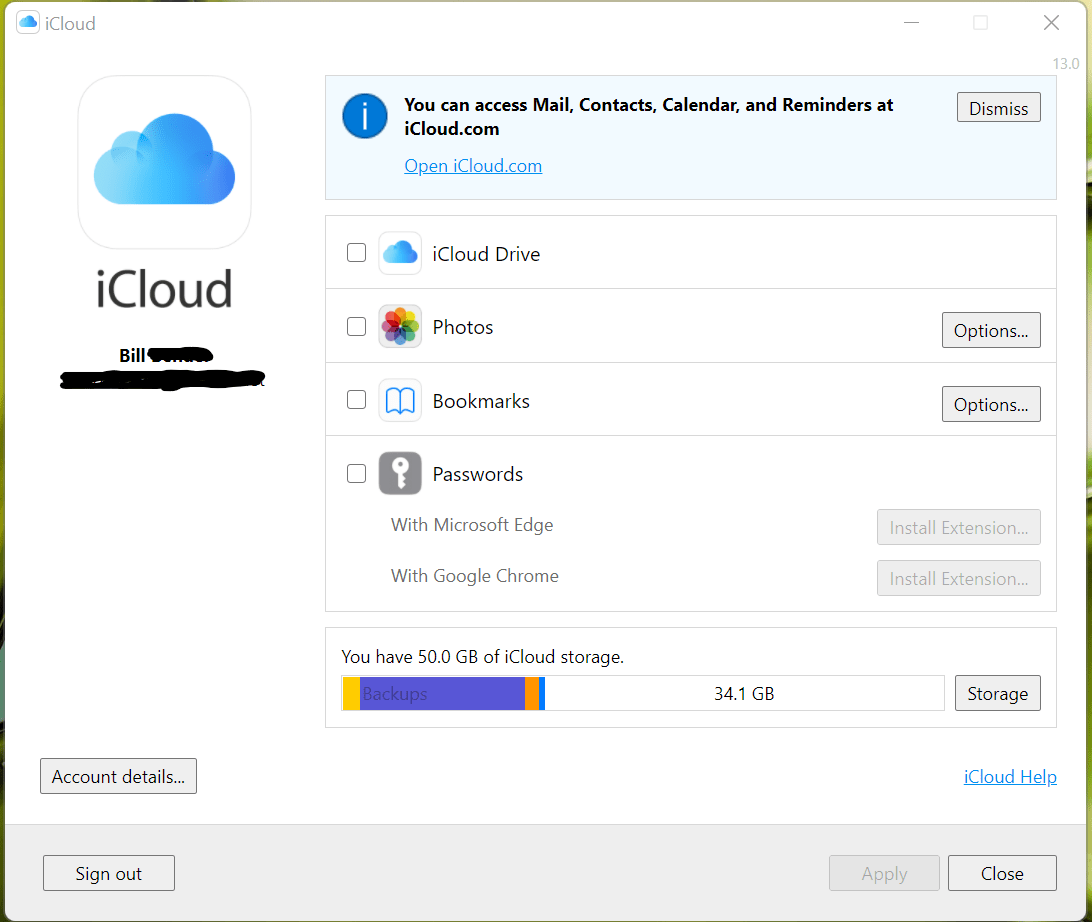Open the Storage management button
Viewport: 1092px width, 922px height.
pyautogui.click(x=997, y=693)
